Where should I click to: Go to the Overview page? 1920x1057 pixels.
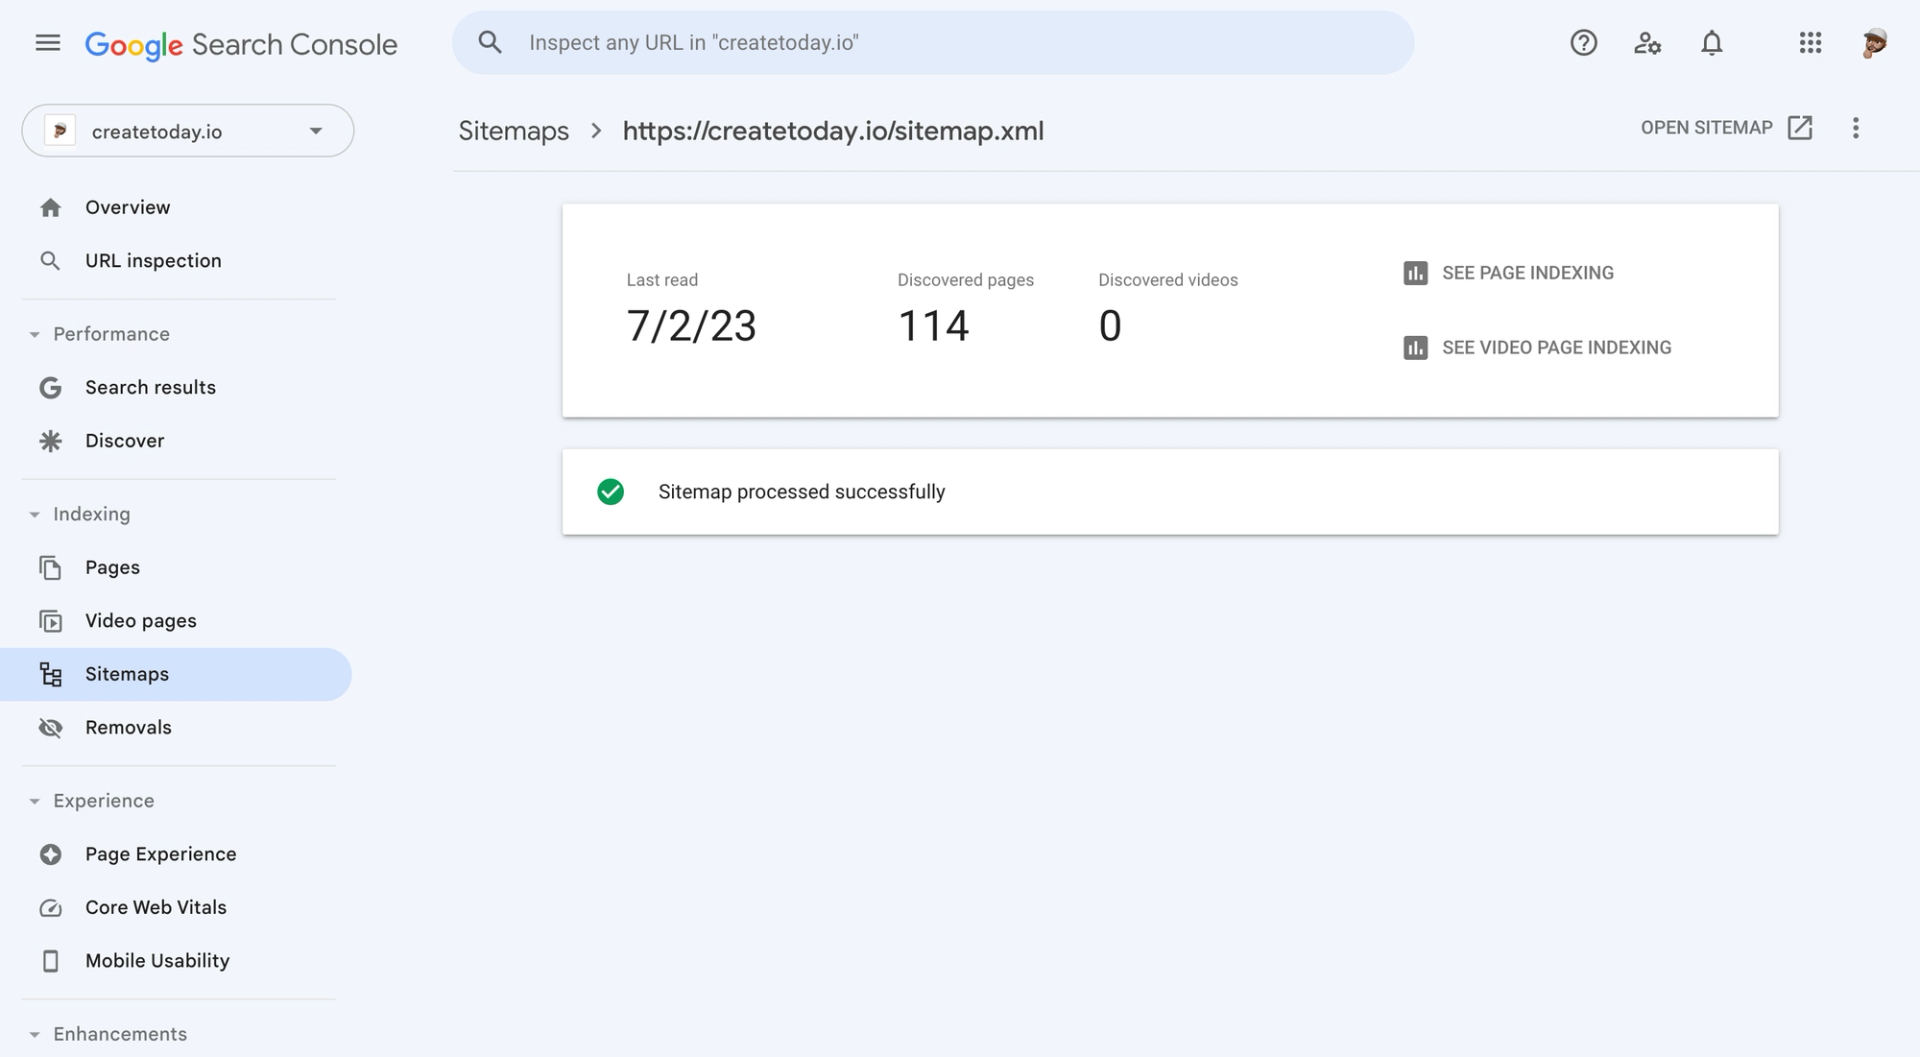point(127,207)
